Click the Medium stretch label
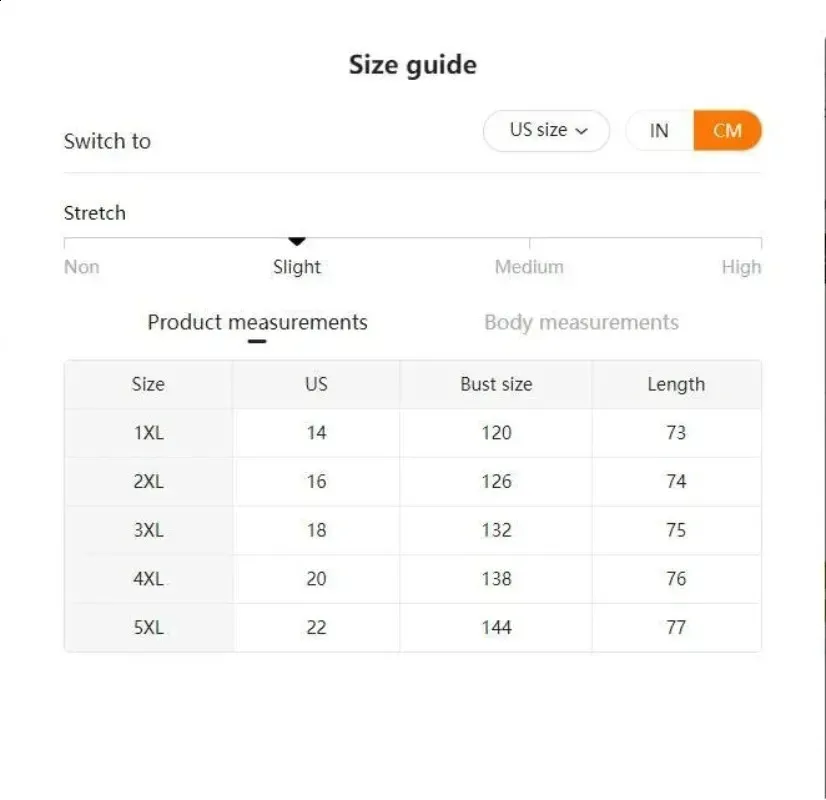The height and width of the screenshot is (800, 826). [529, 267]
